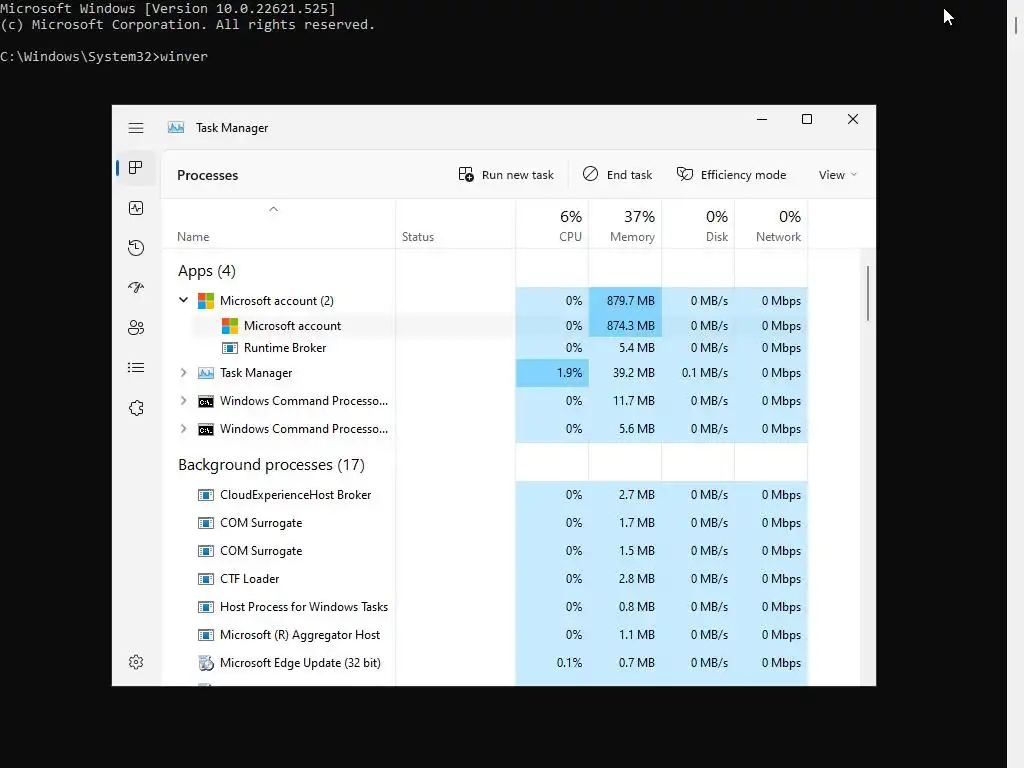Click the 879.7 MB memory cell
Image resolution: width=1024 pixels, height=768 pixels.
[626, 300]
